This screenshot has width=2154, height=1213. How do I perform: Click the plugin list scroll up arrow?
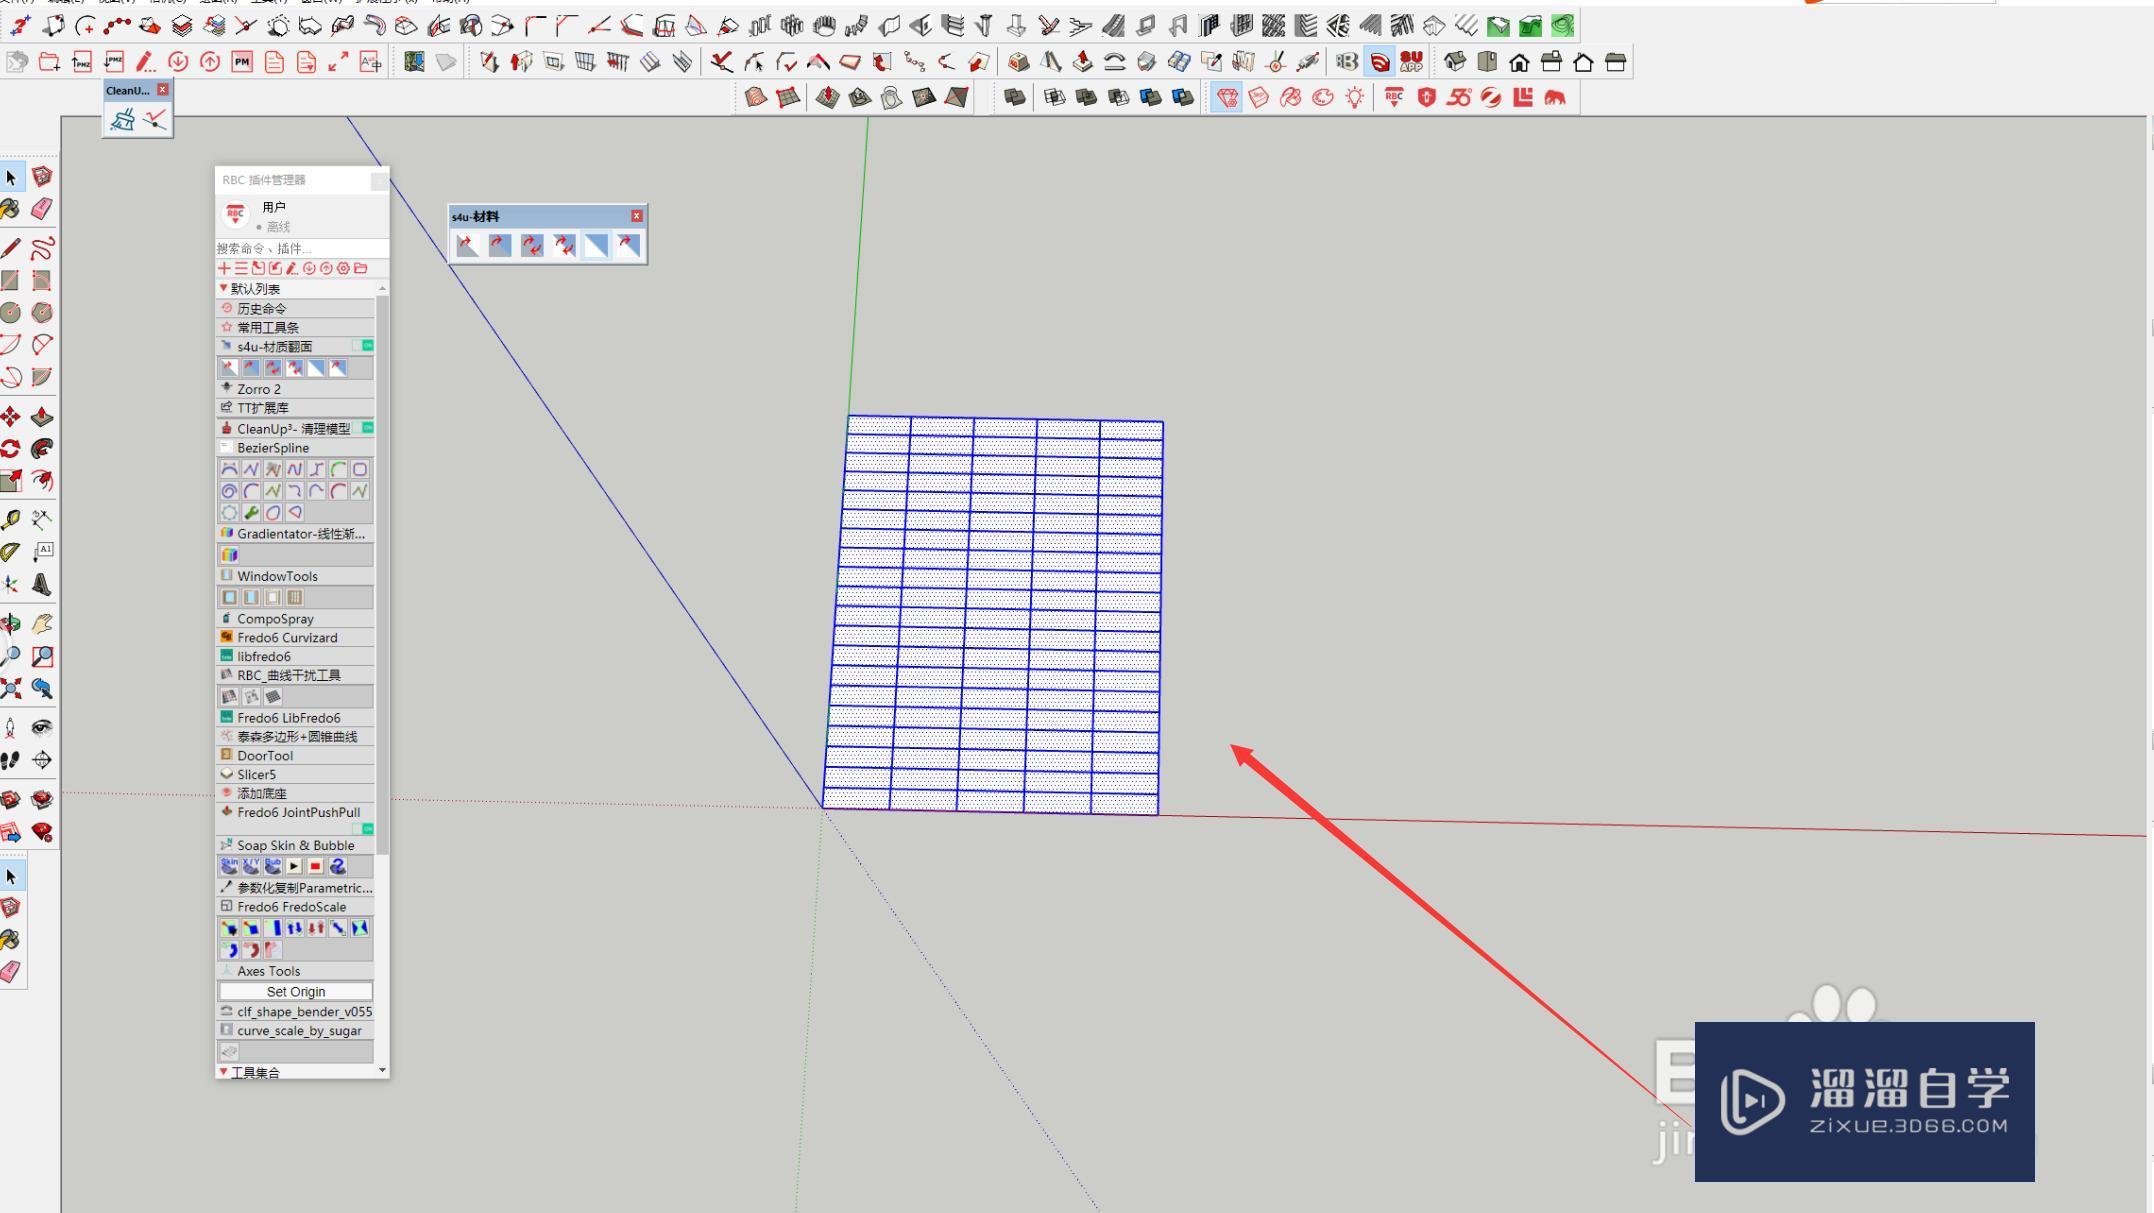[x=382, y=288]
